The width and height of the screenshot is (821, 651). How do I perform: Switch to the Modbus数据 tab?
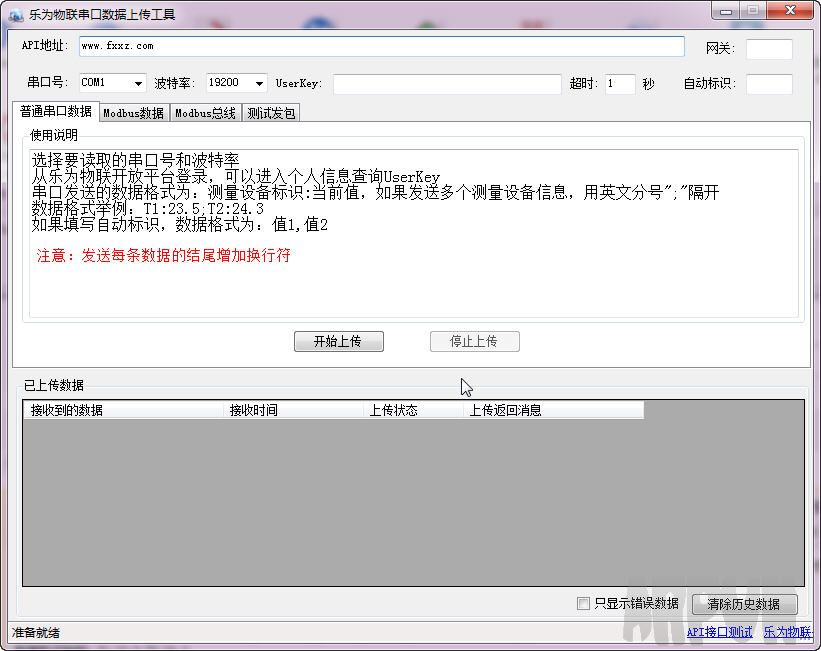133,113
